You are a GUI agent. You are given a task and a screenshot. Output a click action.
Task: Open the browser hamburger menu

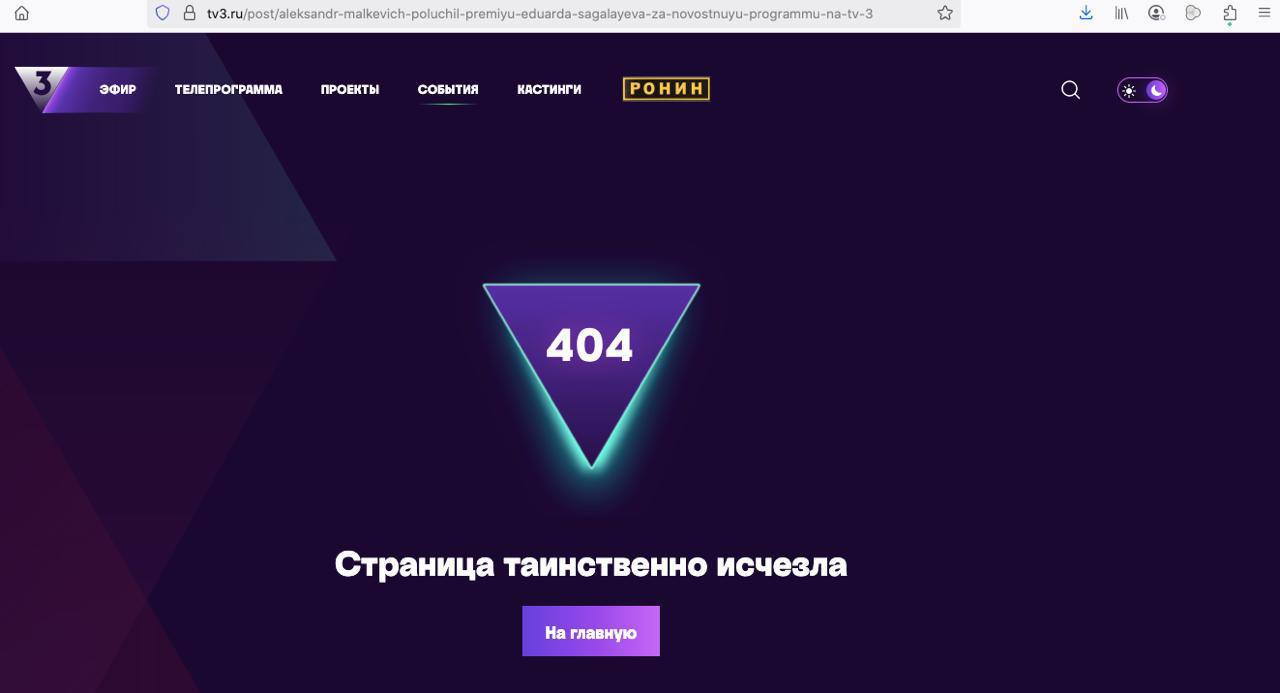pos(1264,13)
